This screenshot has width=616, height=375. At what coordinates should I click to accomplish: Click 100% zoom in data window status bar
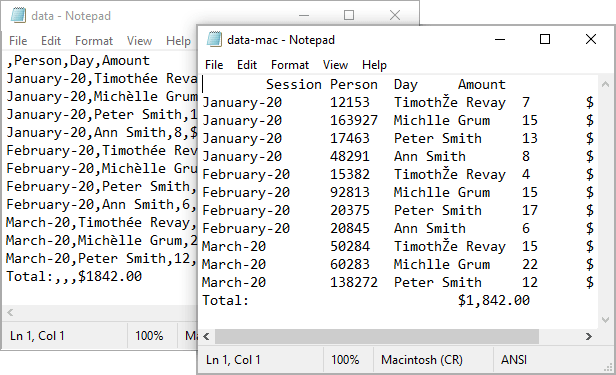[x=149, y=336]
